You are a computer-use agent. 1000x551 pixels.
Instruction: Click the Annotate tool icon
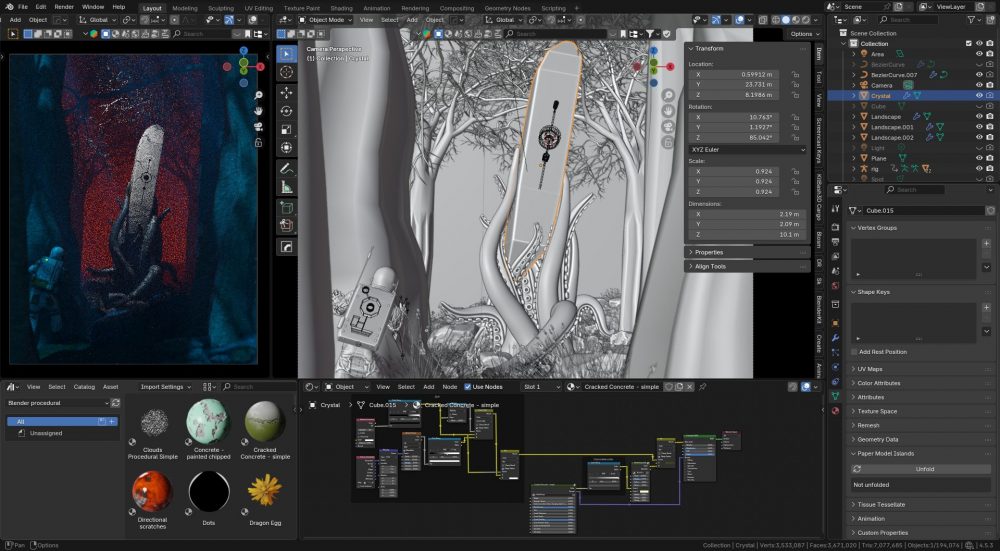[287, 168]
